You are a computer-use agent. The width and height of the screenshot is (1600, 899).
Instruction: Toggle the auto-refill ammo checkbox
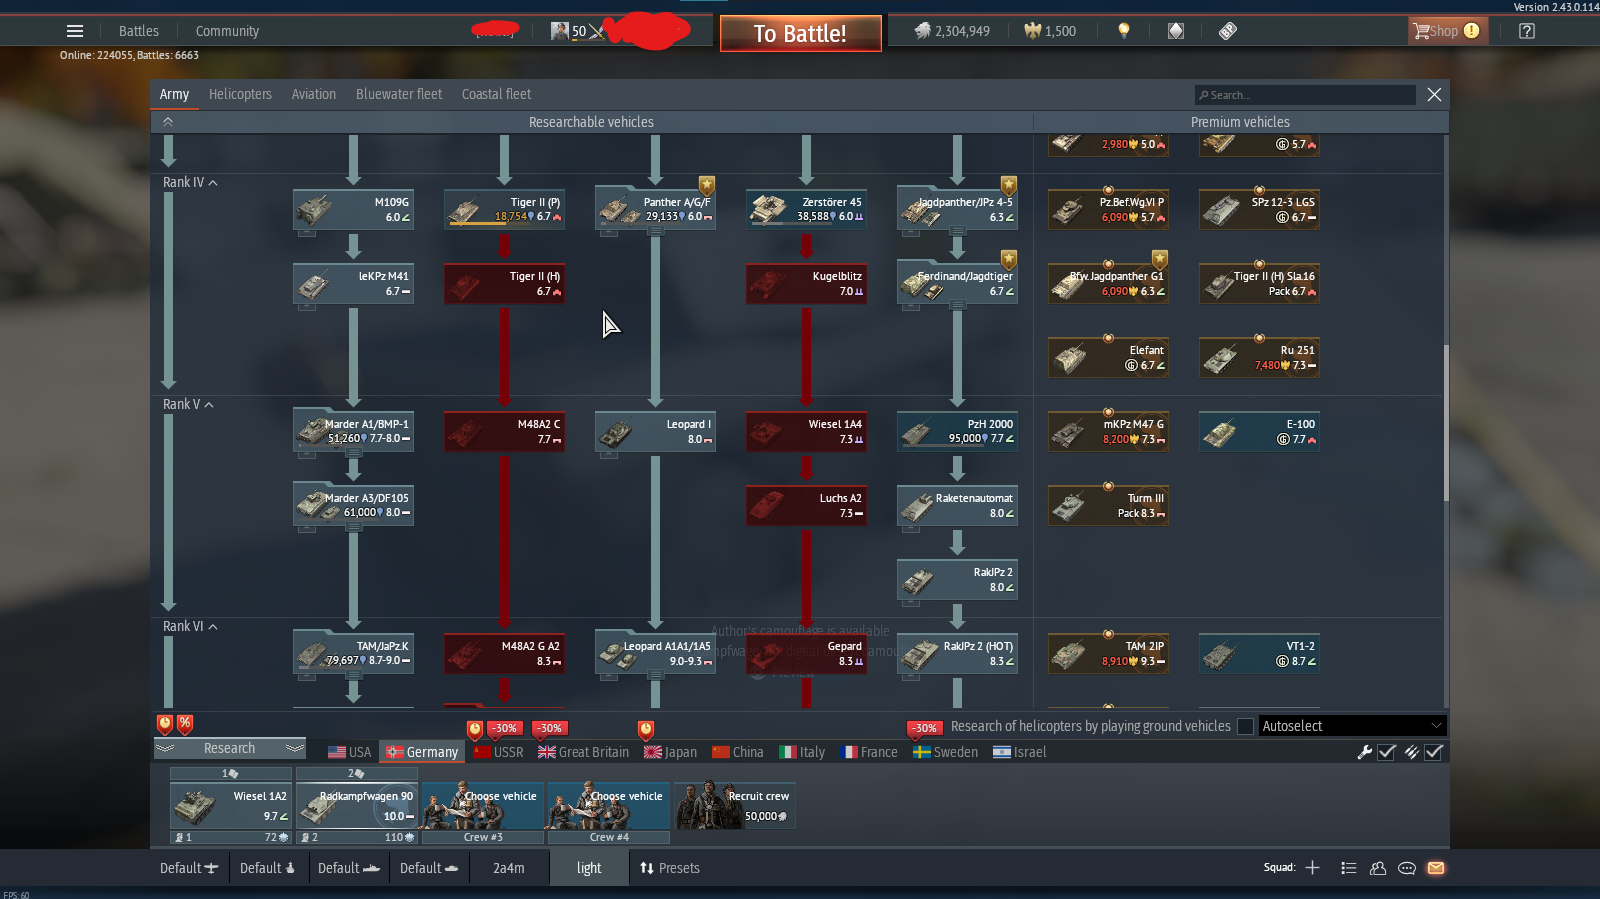click(1434, 752)
